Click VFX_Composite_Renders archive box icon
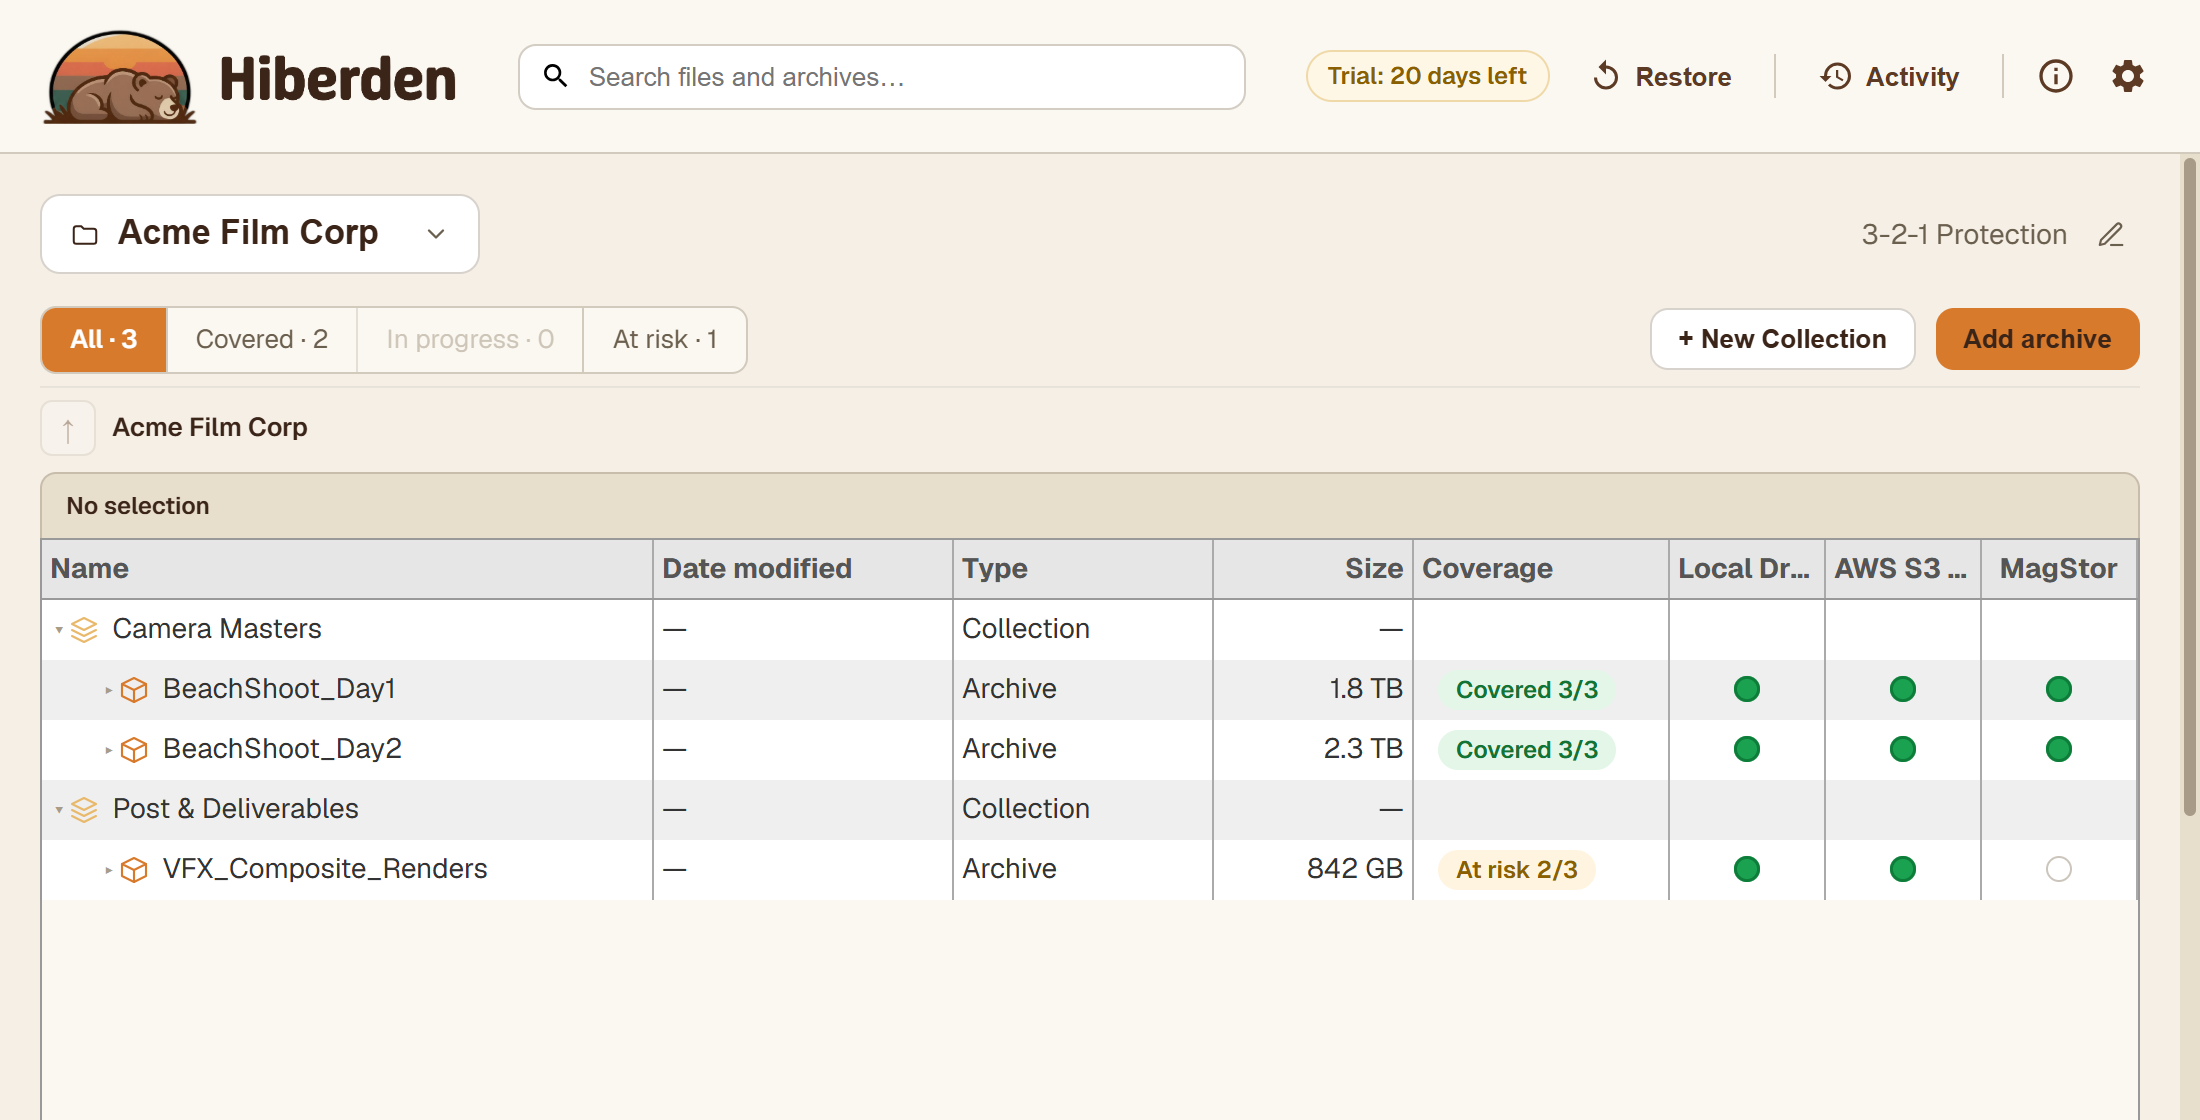 click(x=134, y=869)
